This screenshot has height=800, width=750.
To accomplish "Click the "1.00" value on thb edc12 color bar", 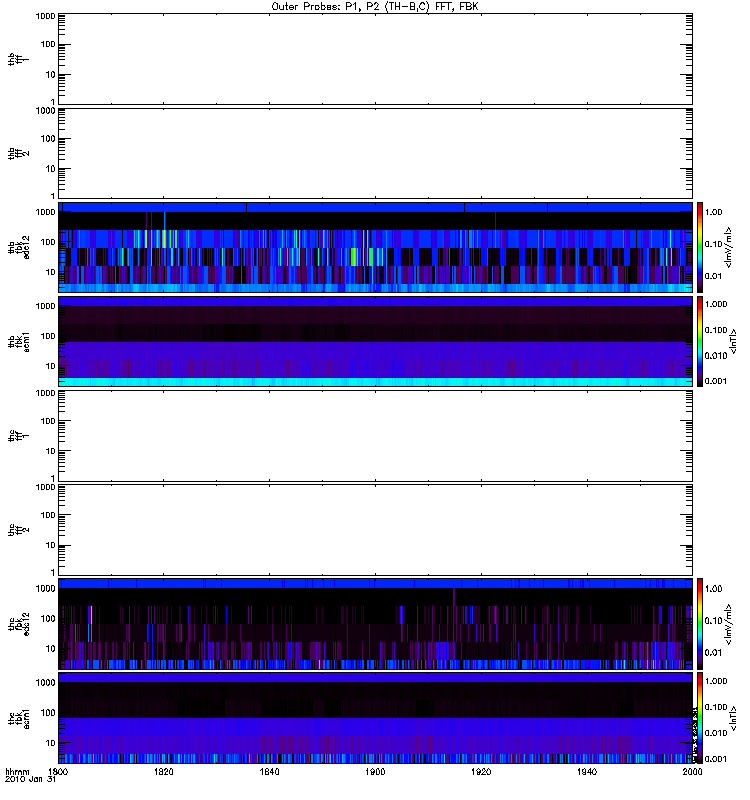I will coord(714,212).
